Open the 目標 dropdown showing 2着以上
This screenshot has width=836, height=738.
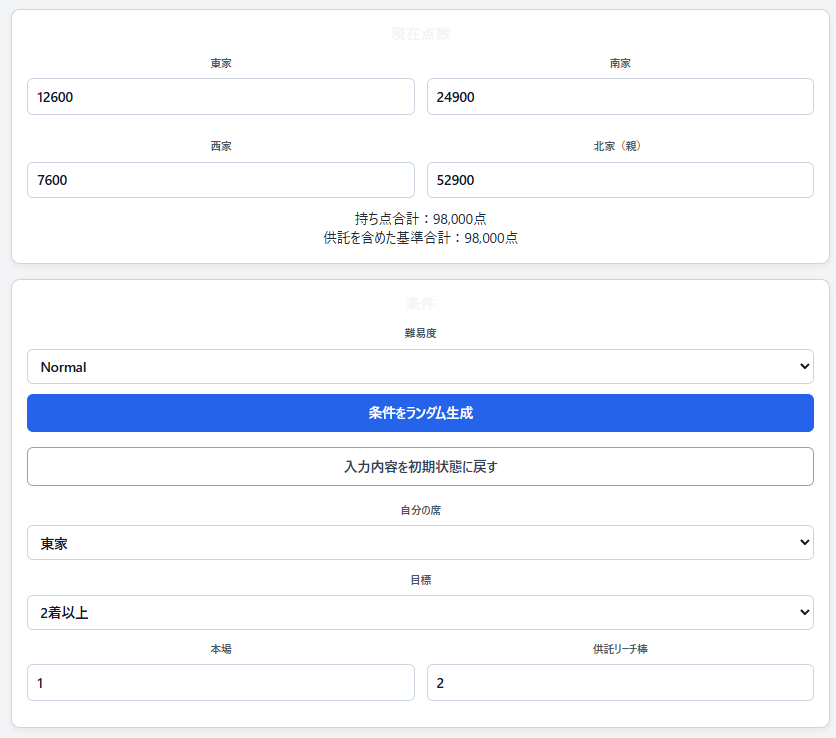420,612
